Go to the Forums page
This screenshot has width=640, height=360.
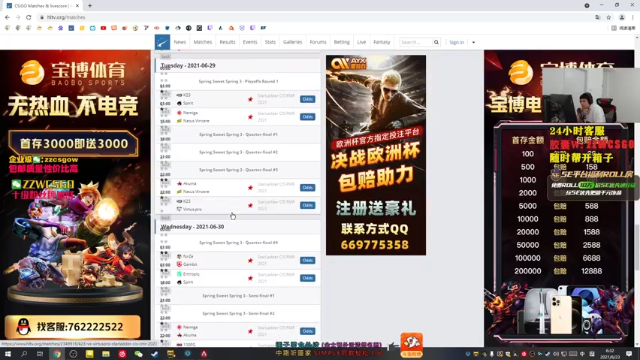[318, 42]
